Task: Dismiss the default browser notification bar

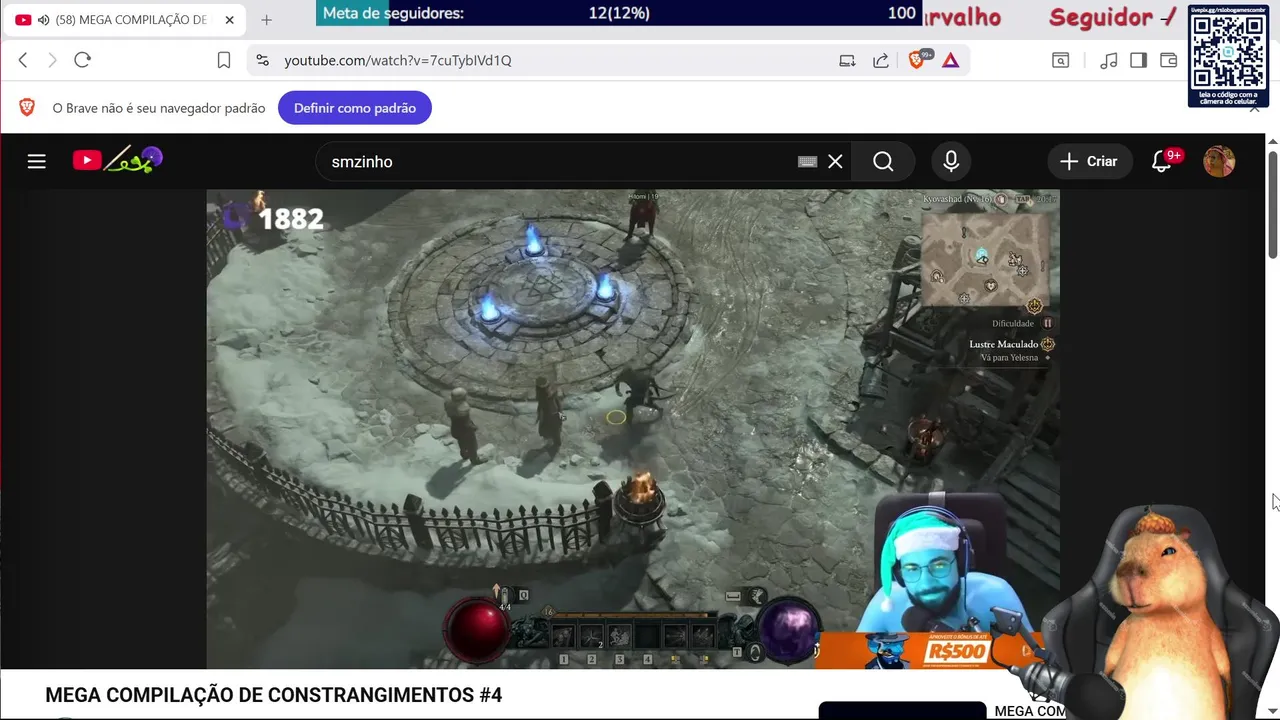Action: tap(1255, 108)
